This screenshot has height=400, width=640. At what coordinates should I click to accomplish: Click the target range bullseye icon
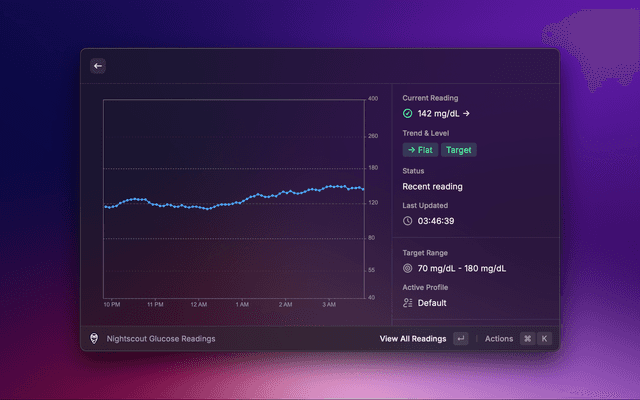pos(408,269)
